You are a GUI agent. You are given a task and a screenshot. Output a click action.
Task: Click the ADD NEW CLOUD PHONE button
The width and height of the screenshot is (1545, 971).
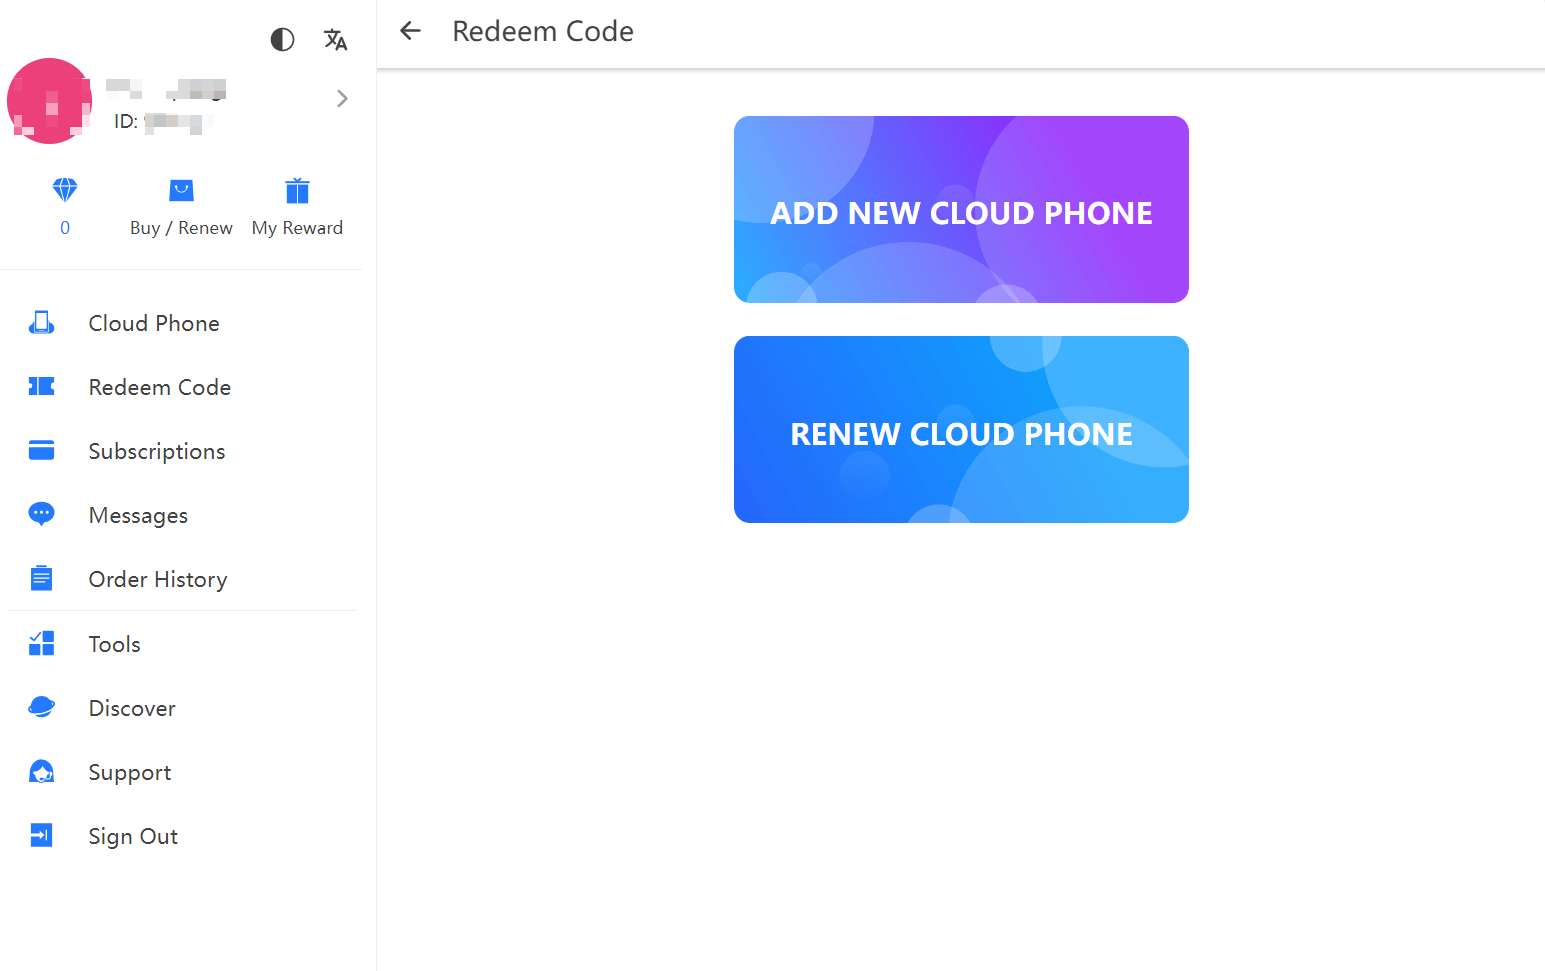pos(961,210)
